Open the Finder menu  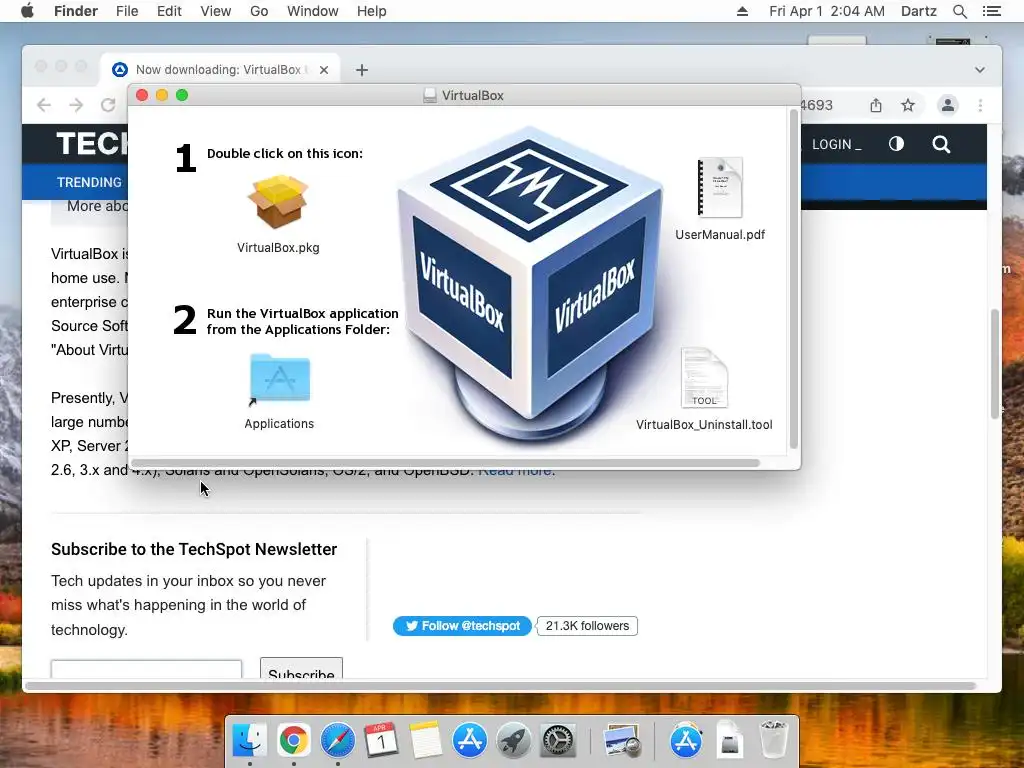pyautogui.click(x=76, y=11)
